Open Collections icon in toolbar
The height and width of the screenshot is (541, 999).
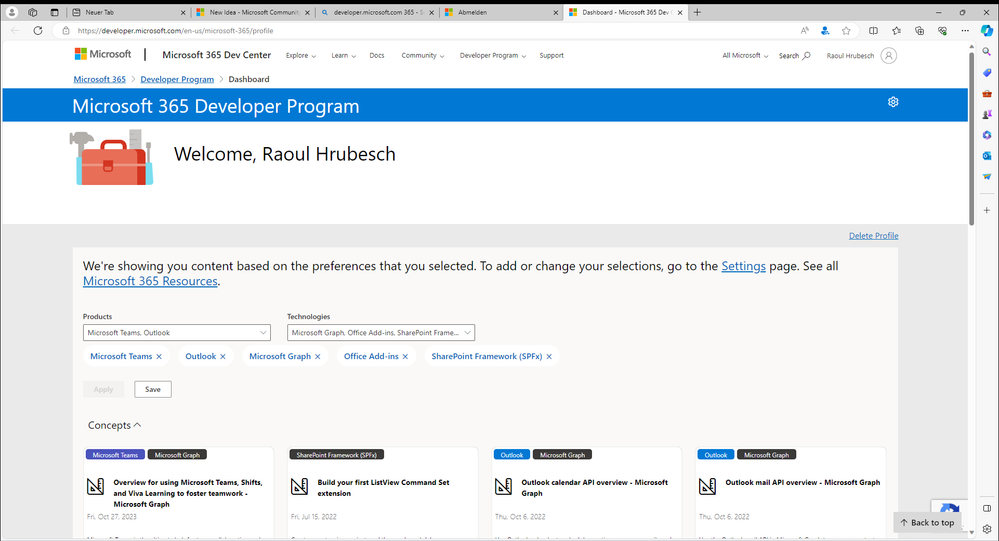tap(919, 31)
